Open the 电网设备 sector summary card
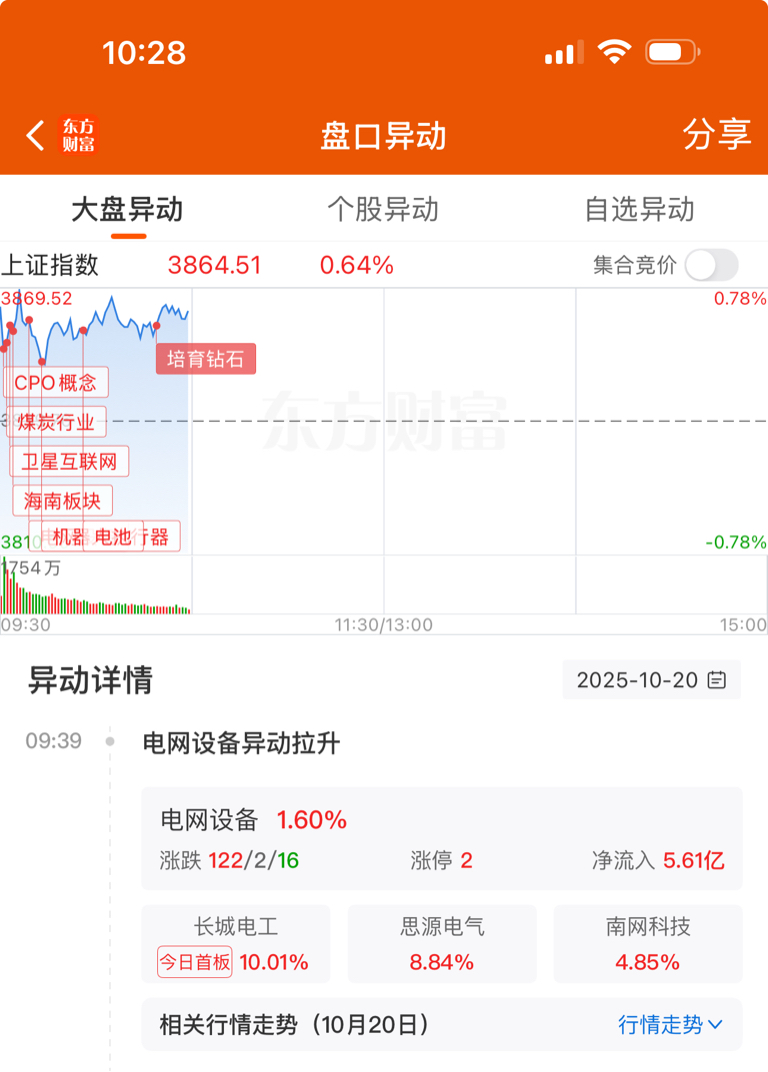This screenshot has width=768, height=1072. click(x=442, y=838)
